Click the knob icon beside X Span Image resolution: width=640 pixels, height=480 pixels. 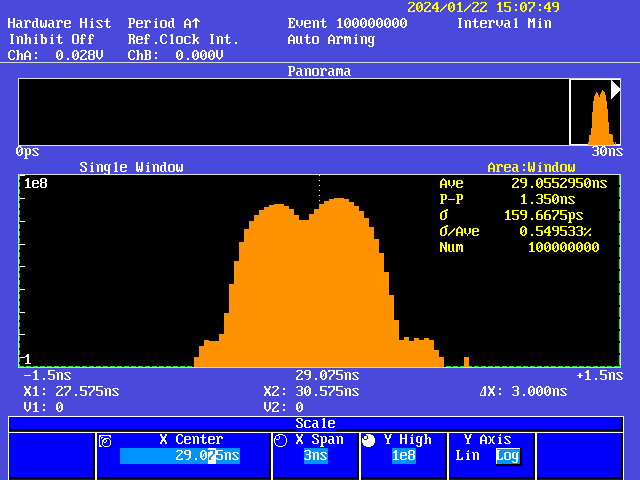pyautogui.click(x=280, y=440)
